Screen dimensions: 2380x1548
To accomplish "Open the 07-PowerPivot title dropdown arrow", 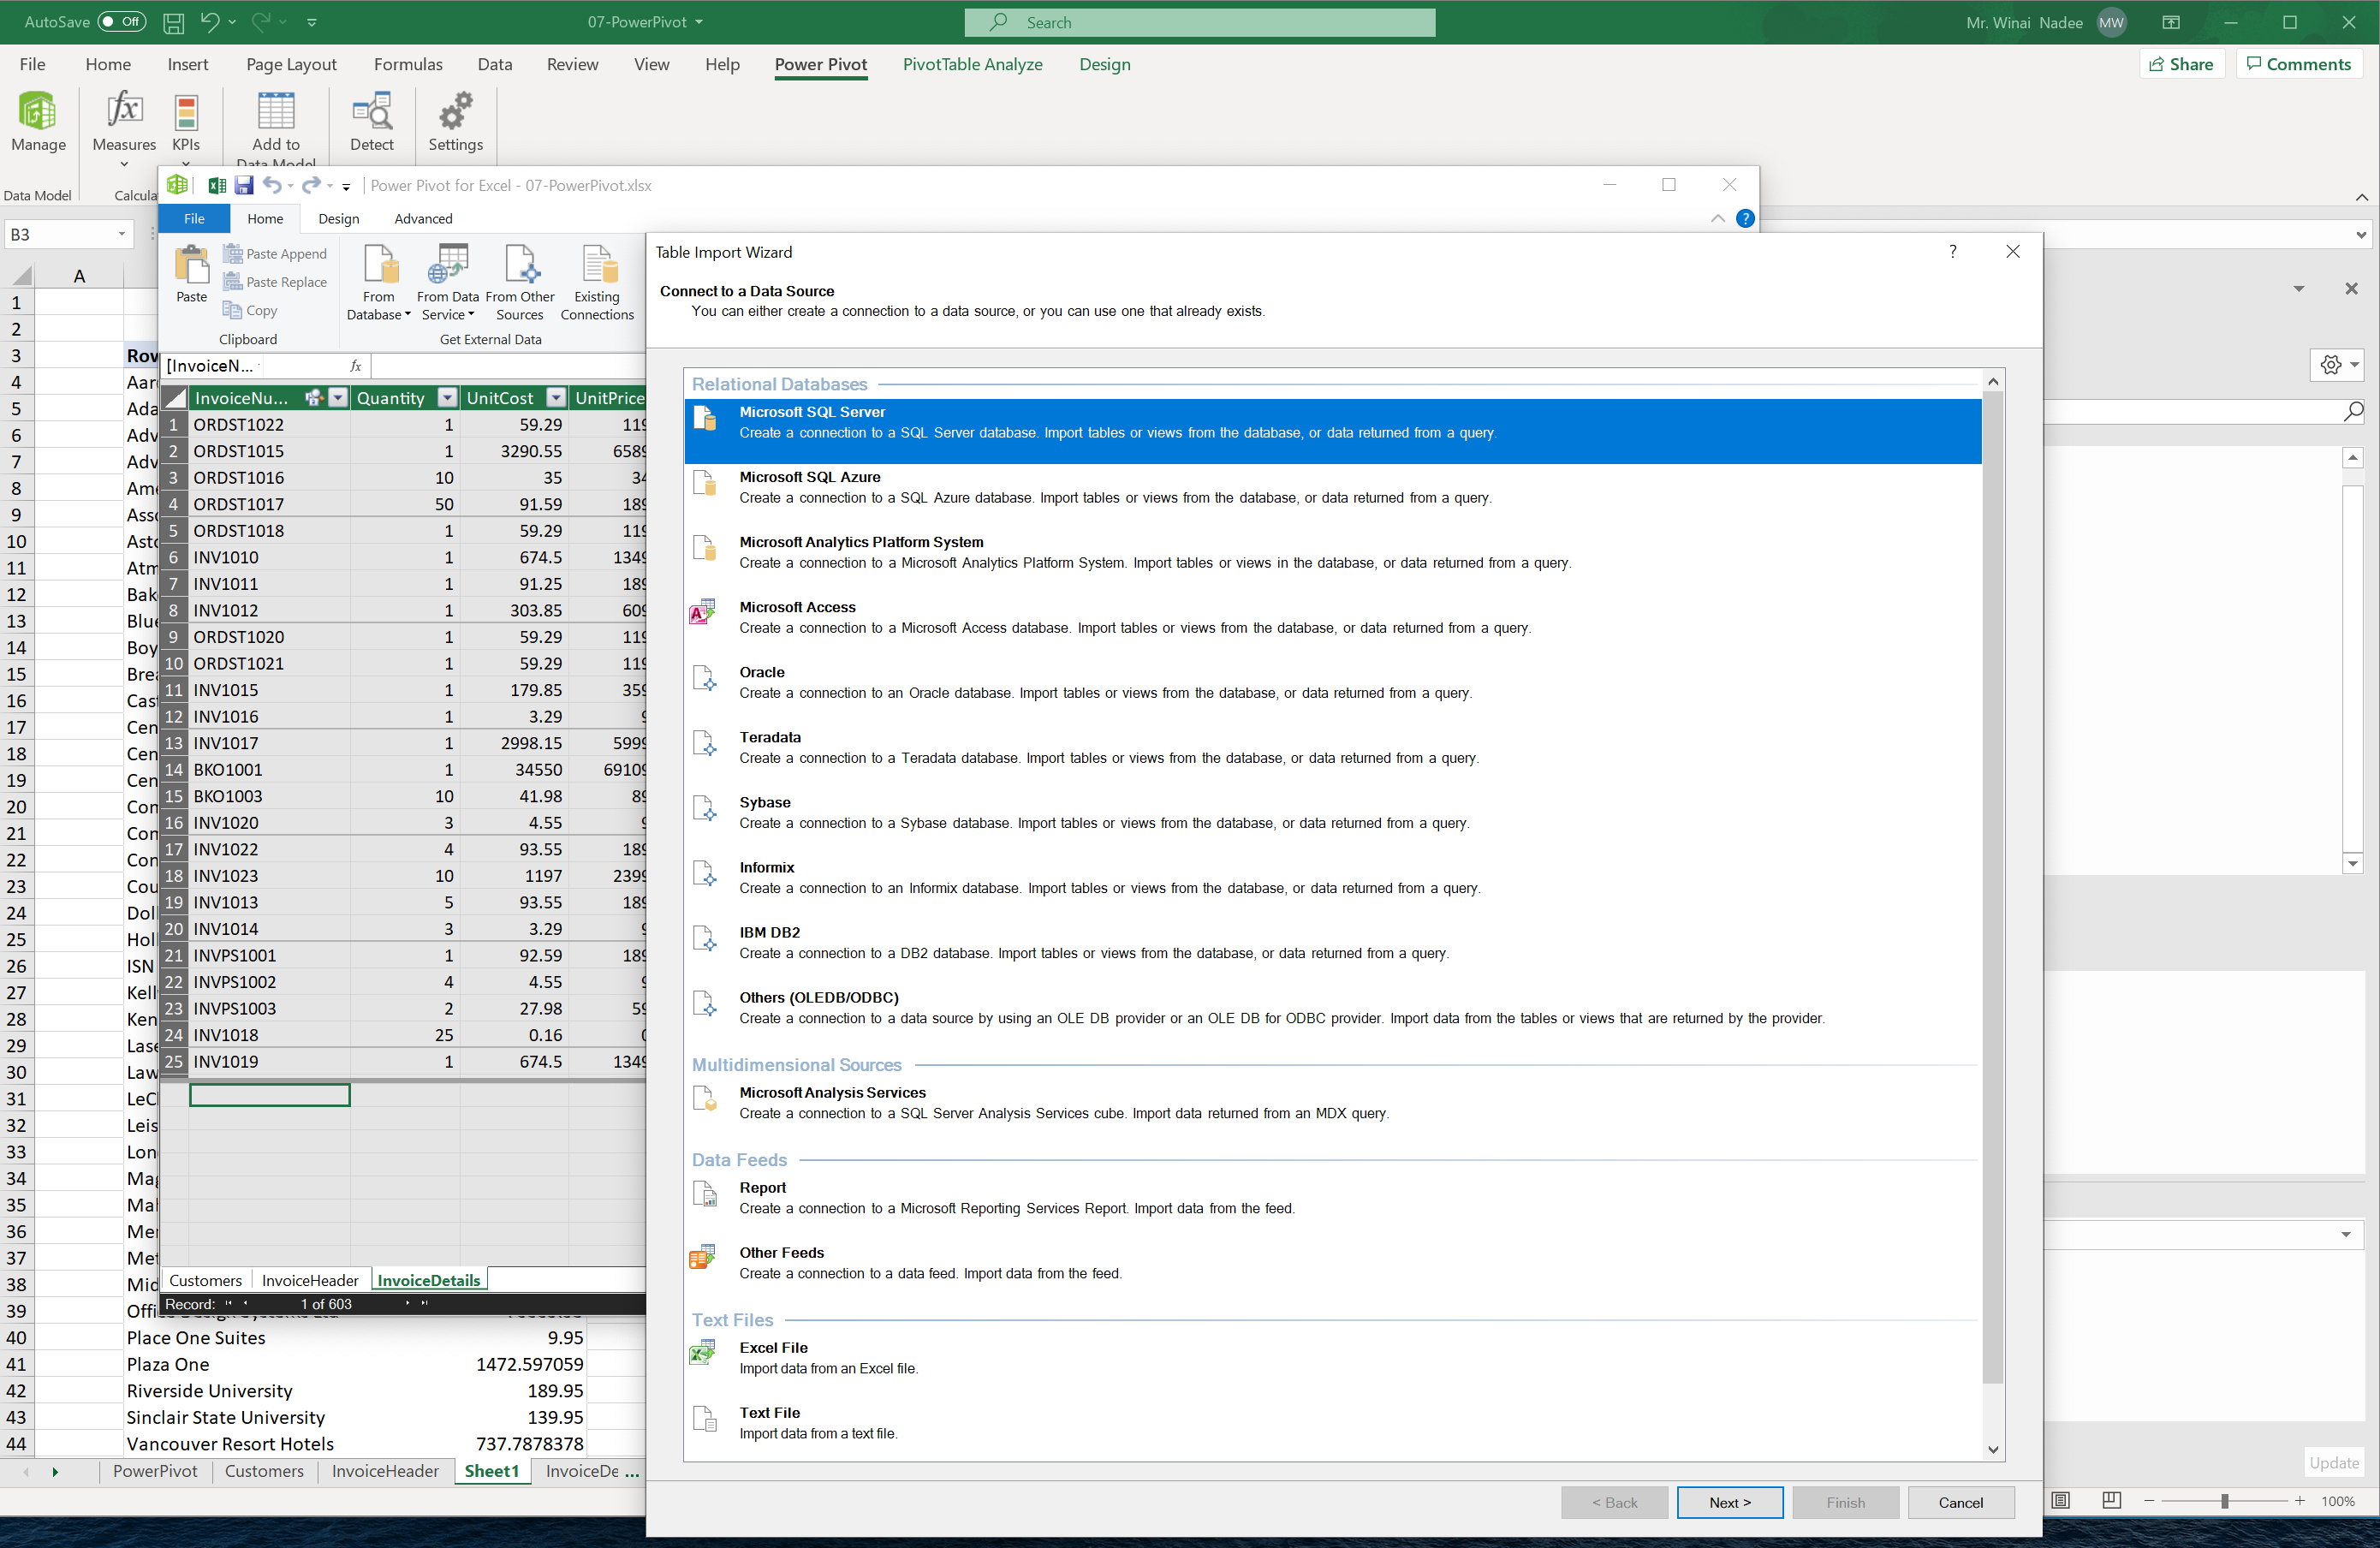I will tap(699, 22).
